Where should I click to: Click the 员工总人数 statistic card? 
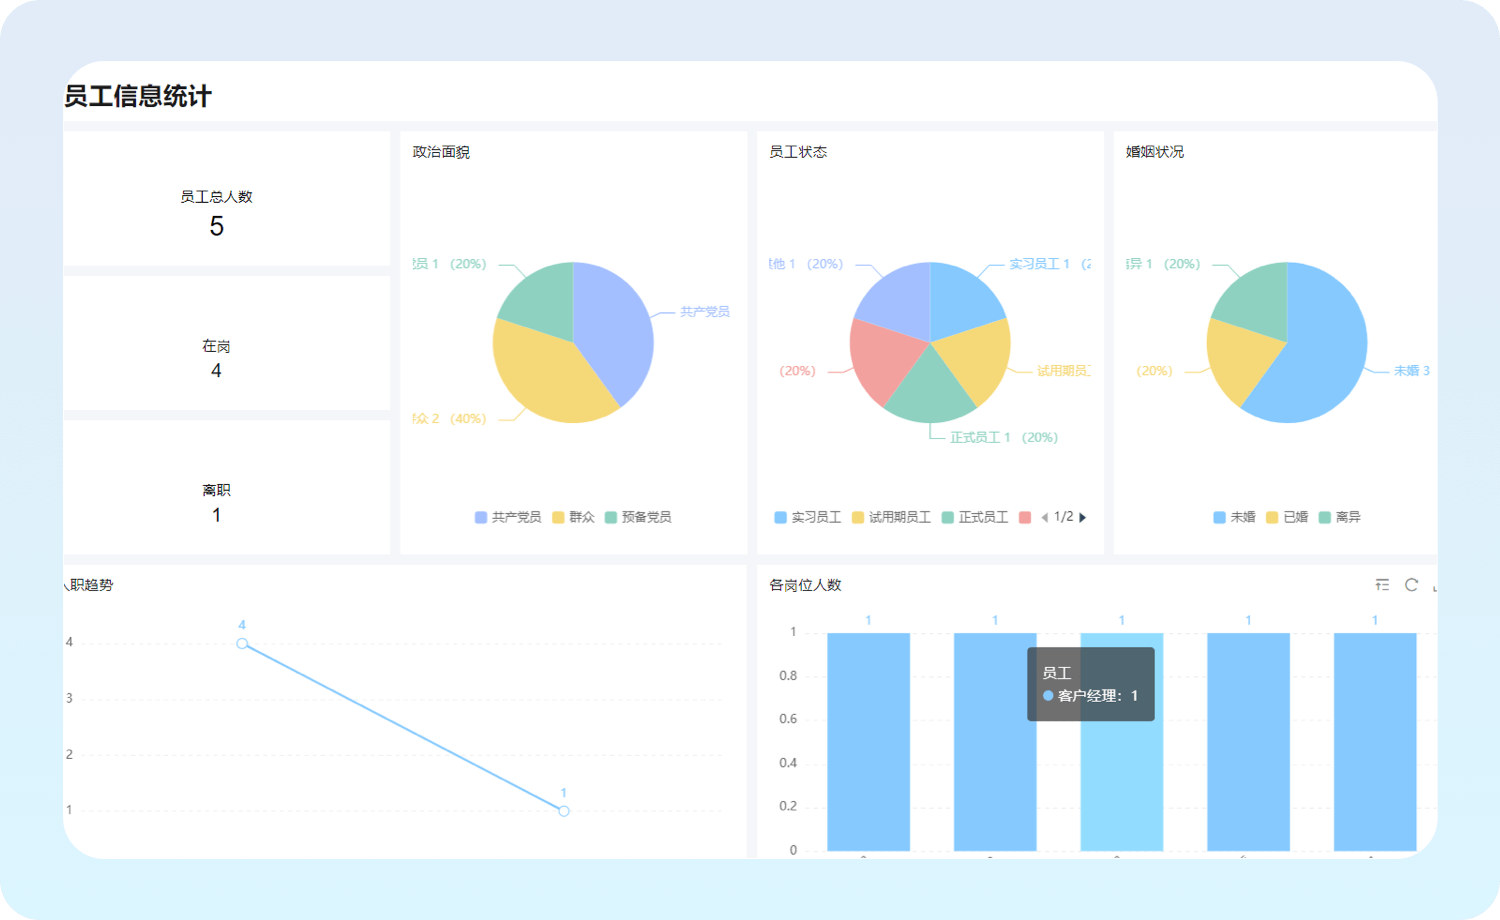(217, 212)
